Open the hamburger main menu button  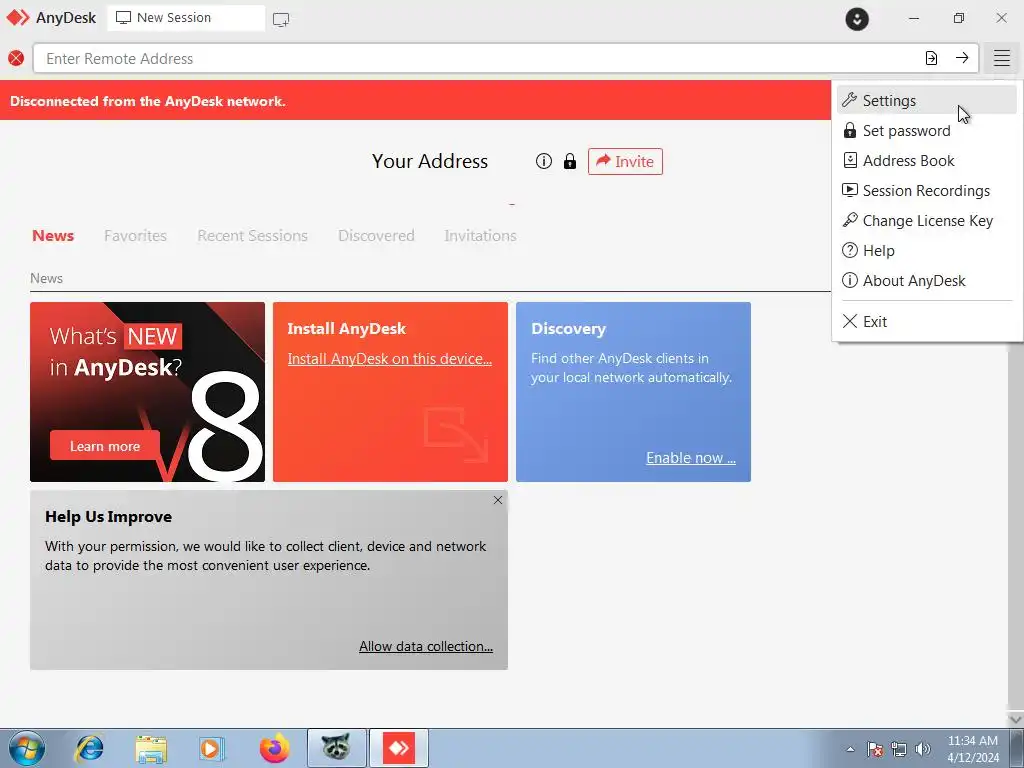[1001, 58]
